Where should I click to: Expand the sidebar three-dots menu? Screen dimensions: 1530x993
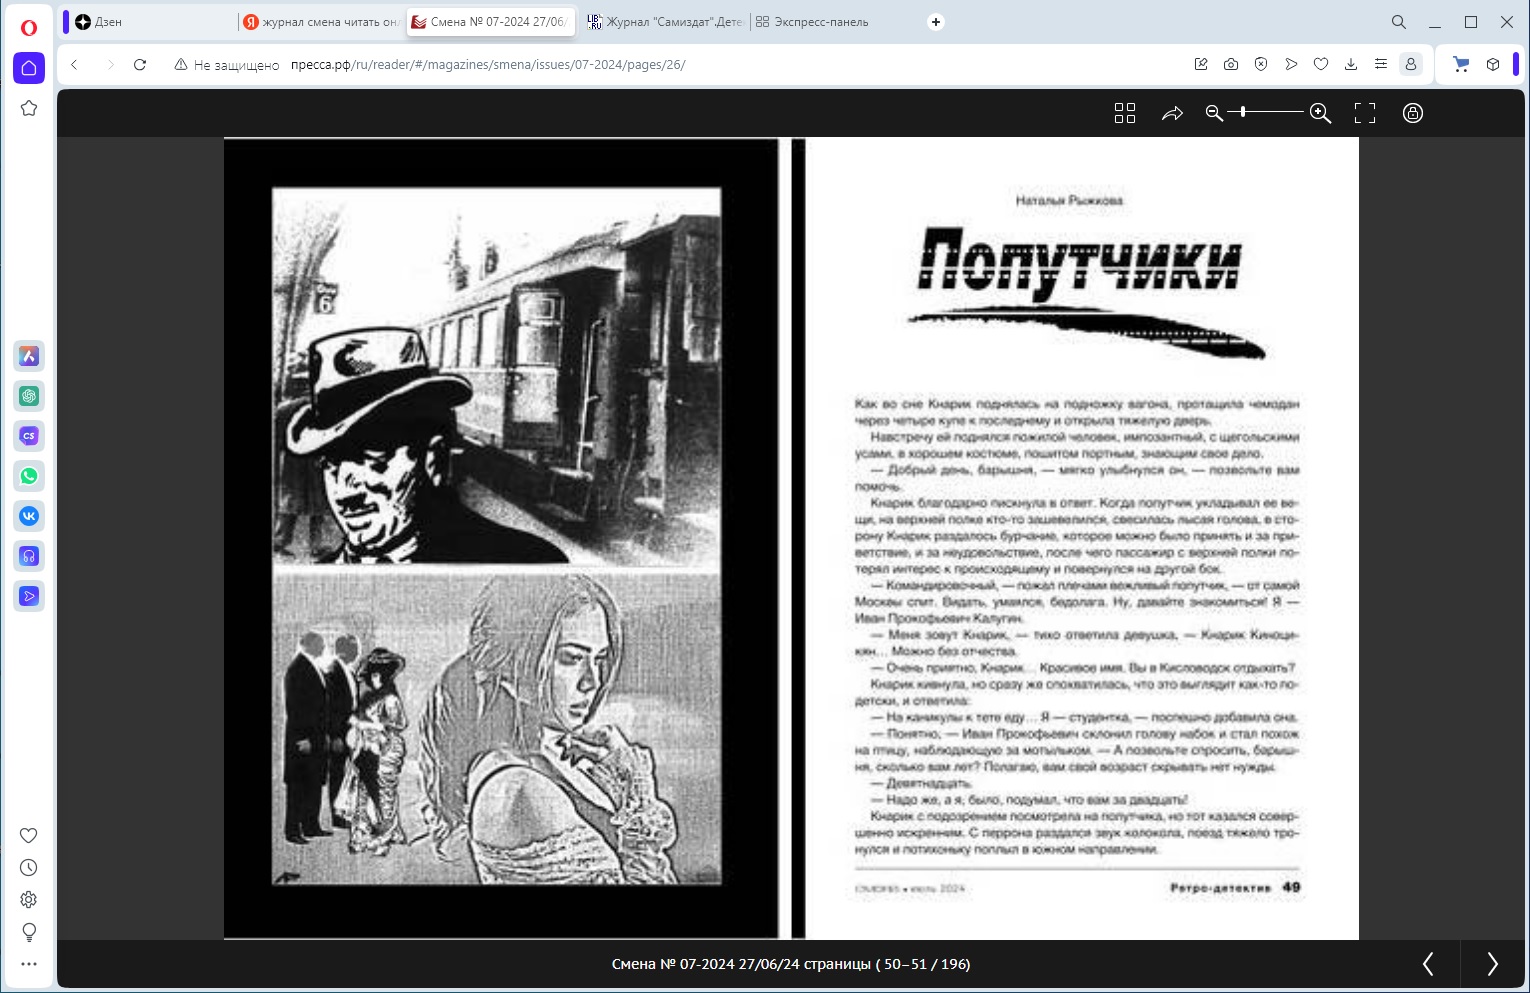point(29,964)
